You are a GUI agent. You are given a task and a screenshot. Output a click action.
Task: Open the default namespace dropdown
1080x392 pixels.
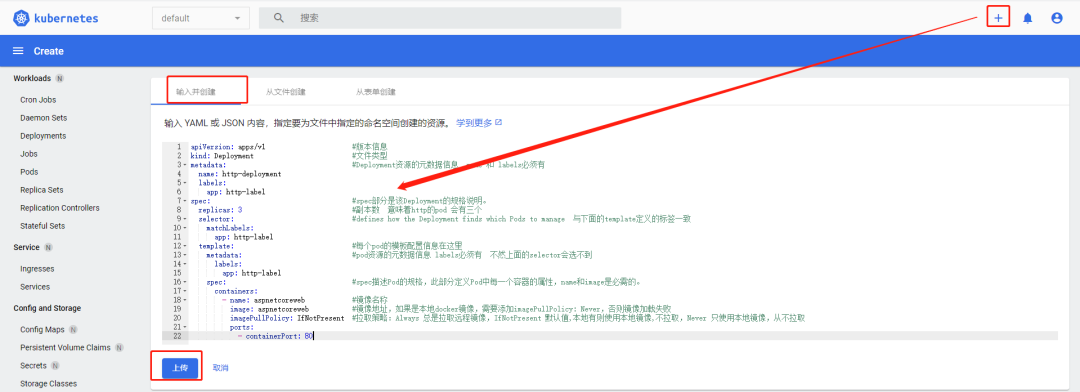pos(200,18)
